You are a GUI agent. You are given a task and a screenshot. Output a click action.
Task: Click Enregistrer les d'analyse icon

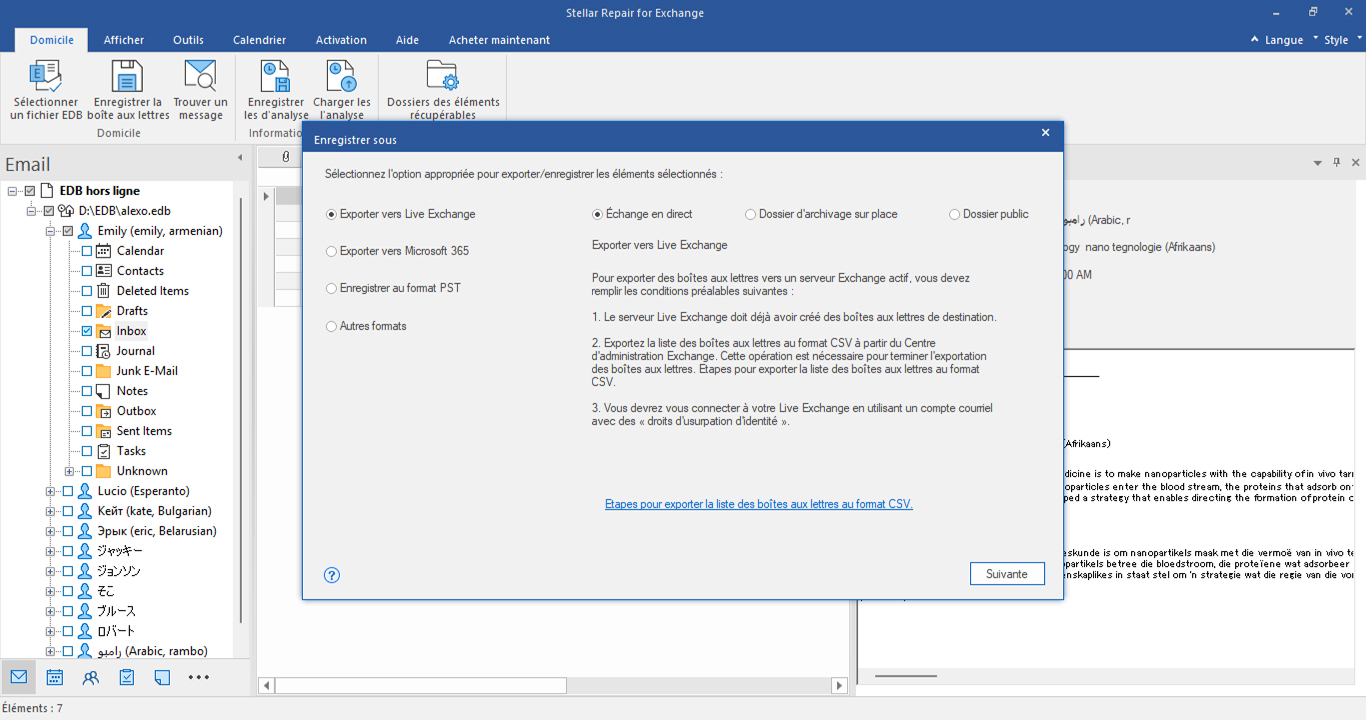pyautogui.click(x=275, y=76)
